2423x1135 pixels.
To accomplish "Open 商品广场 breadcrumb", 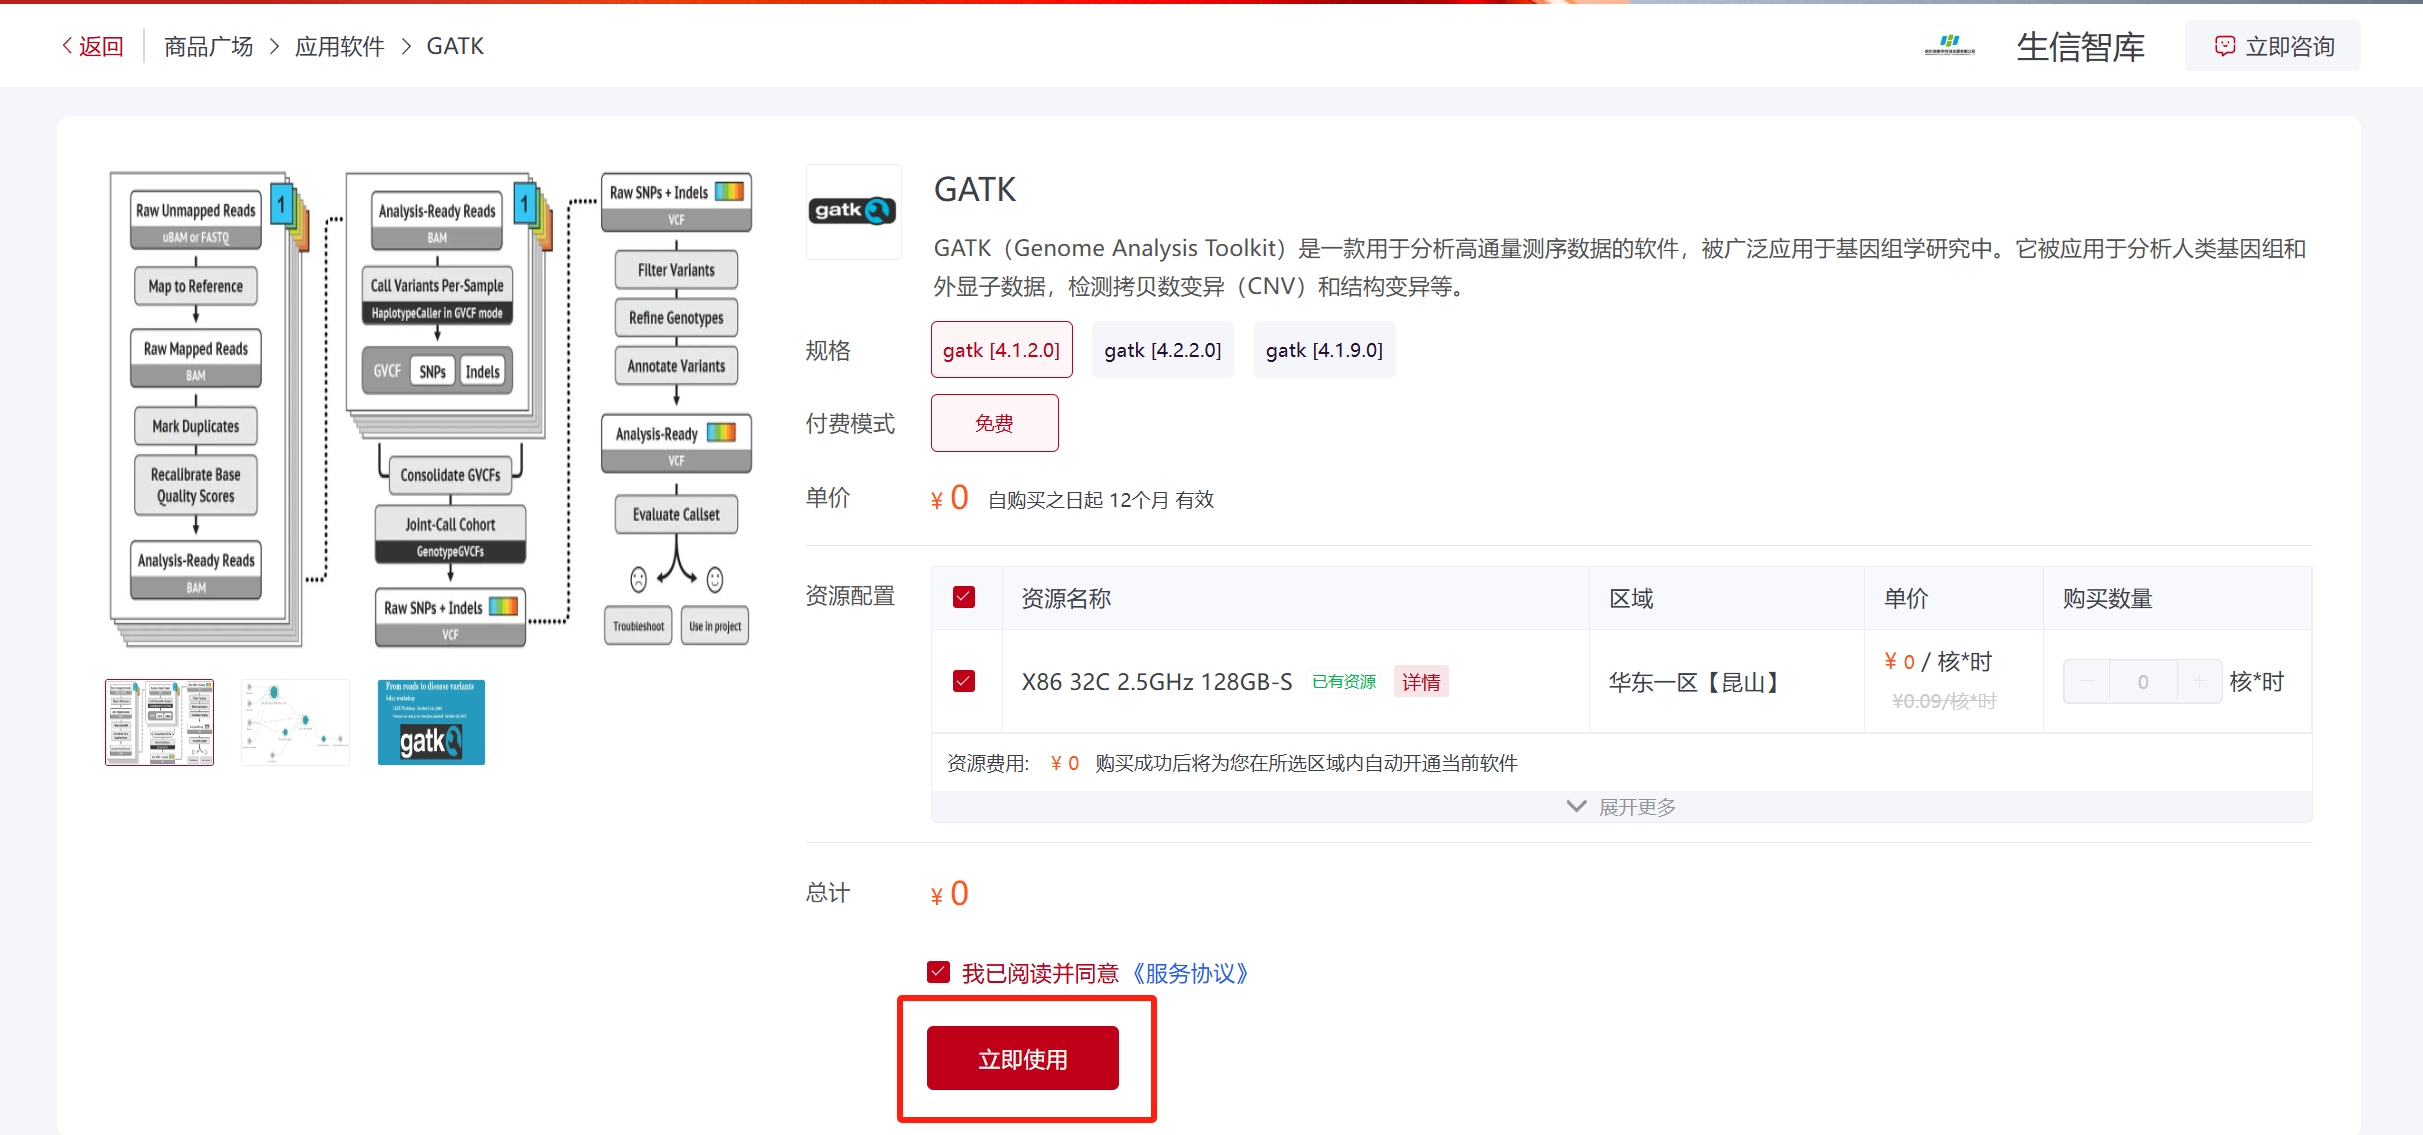I will click(208, 46).
